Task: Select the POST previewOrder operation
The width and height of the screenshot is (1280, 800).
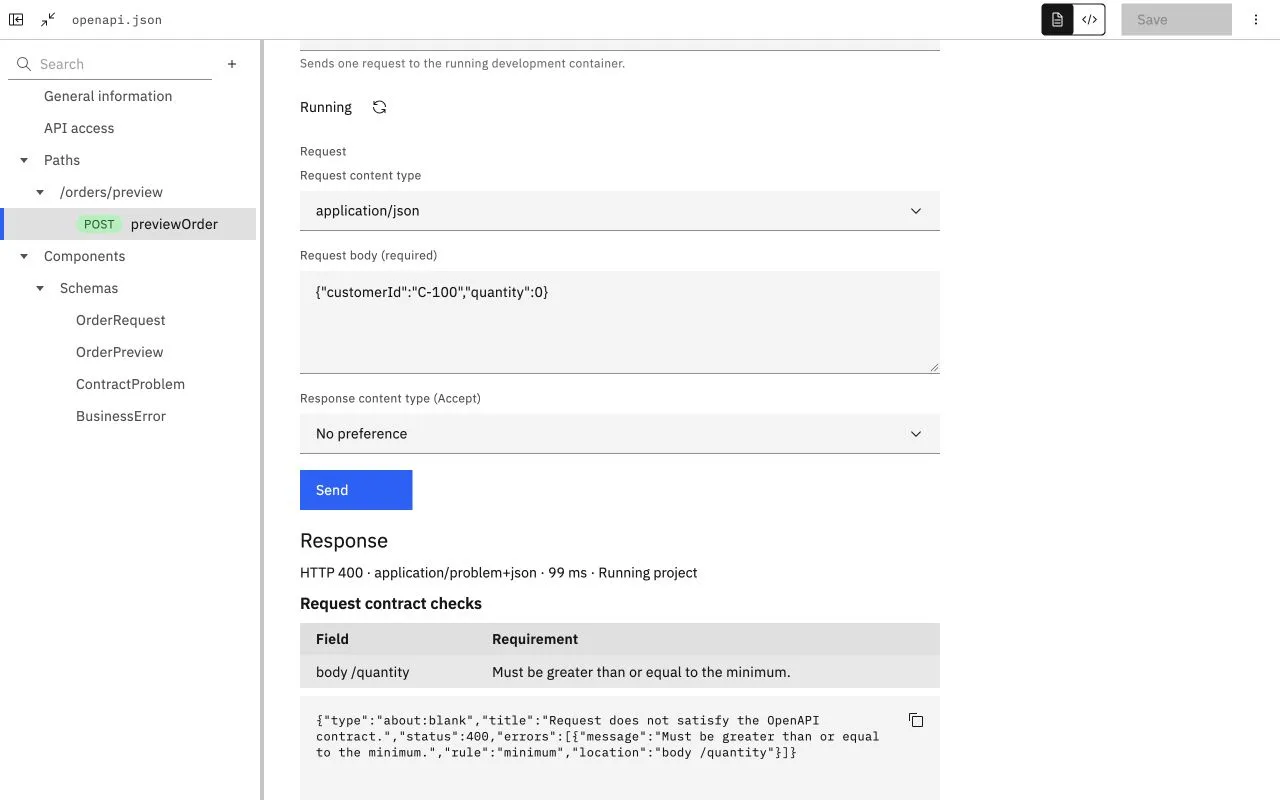Action: tap(130, 224)
